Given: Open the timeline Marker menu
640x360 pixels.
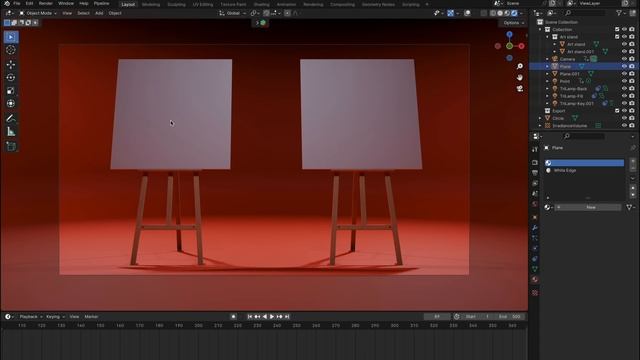Looking at the screenshot, I should [91, 317].
